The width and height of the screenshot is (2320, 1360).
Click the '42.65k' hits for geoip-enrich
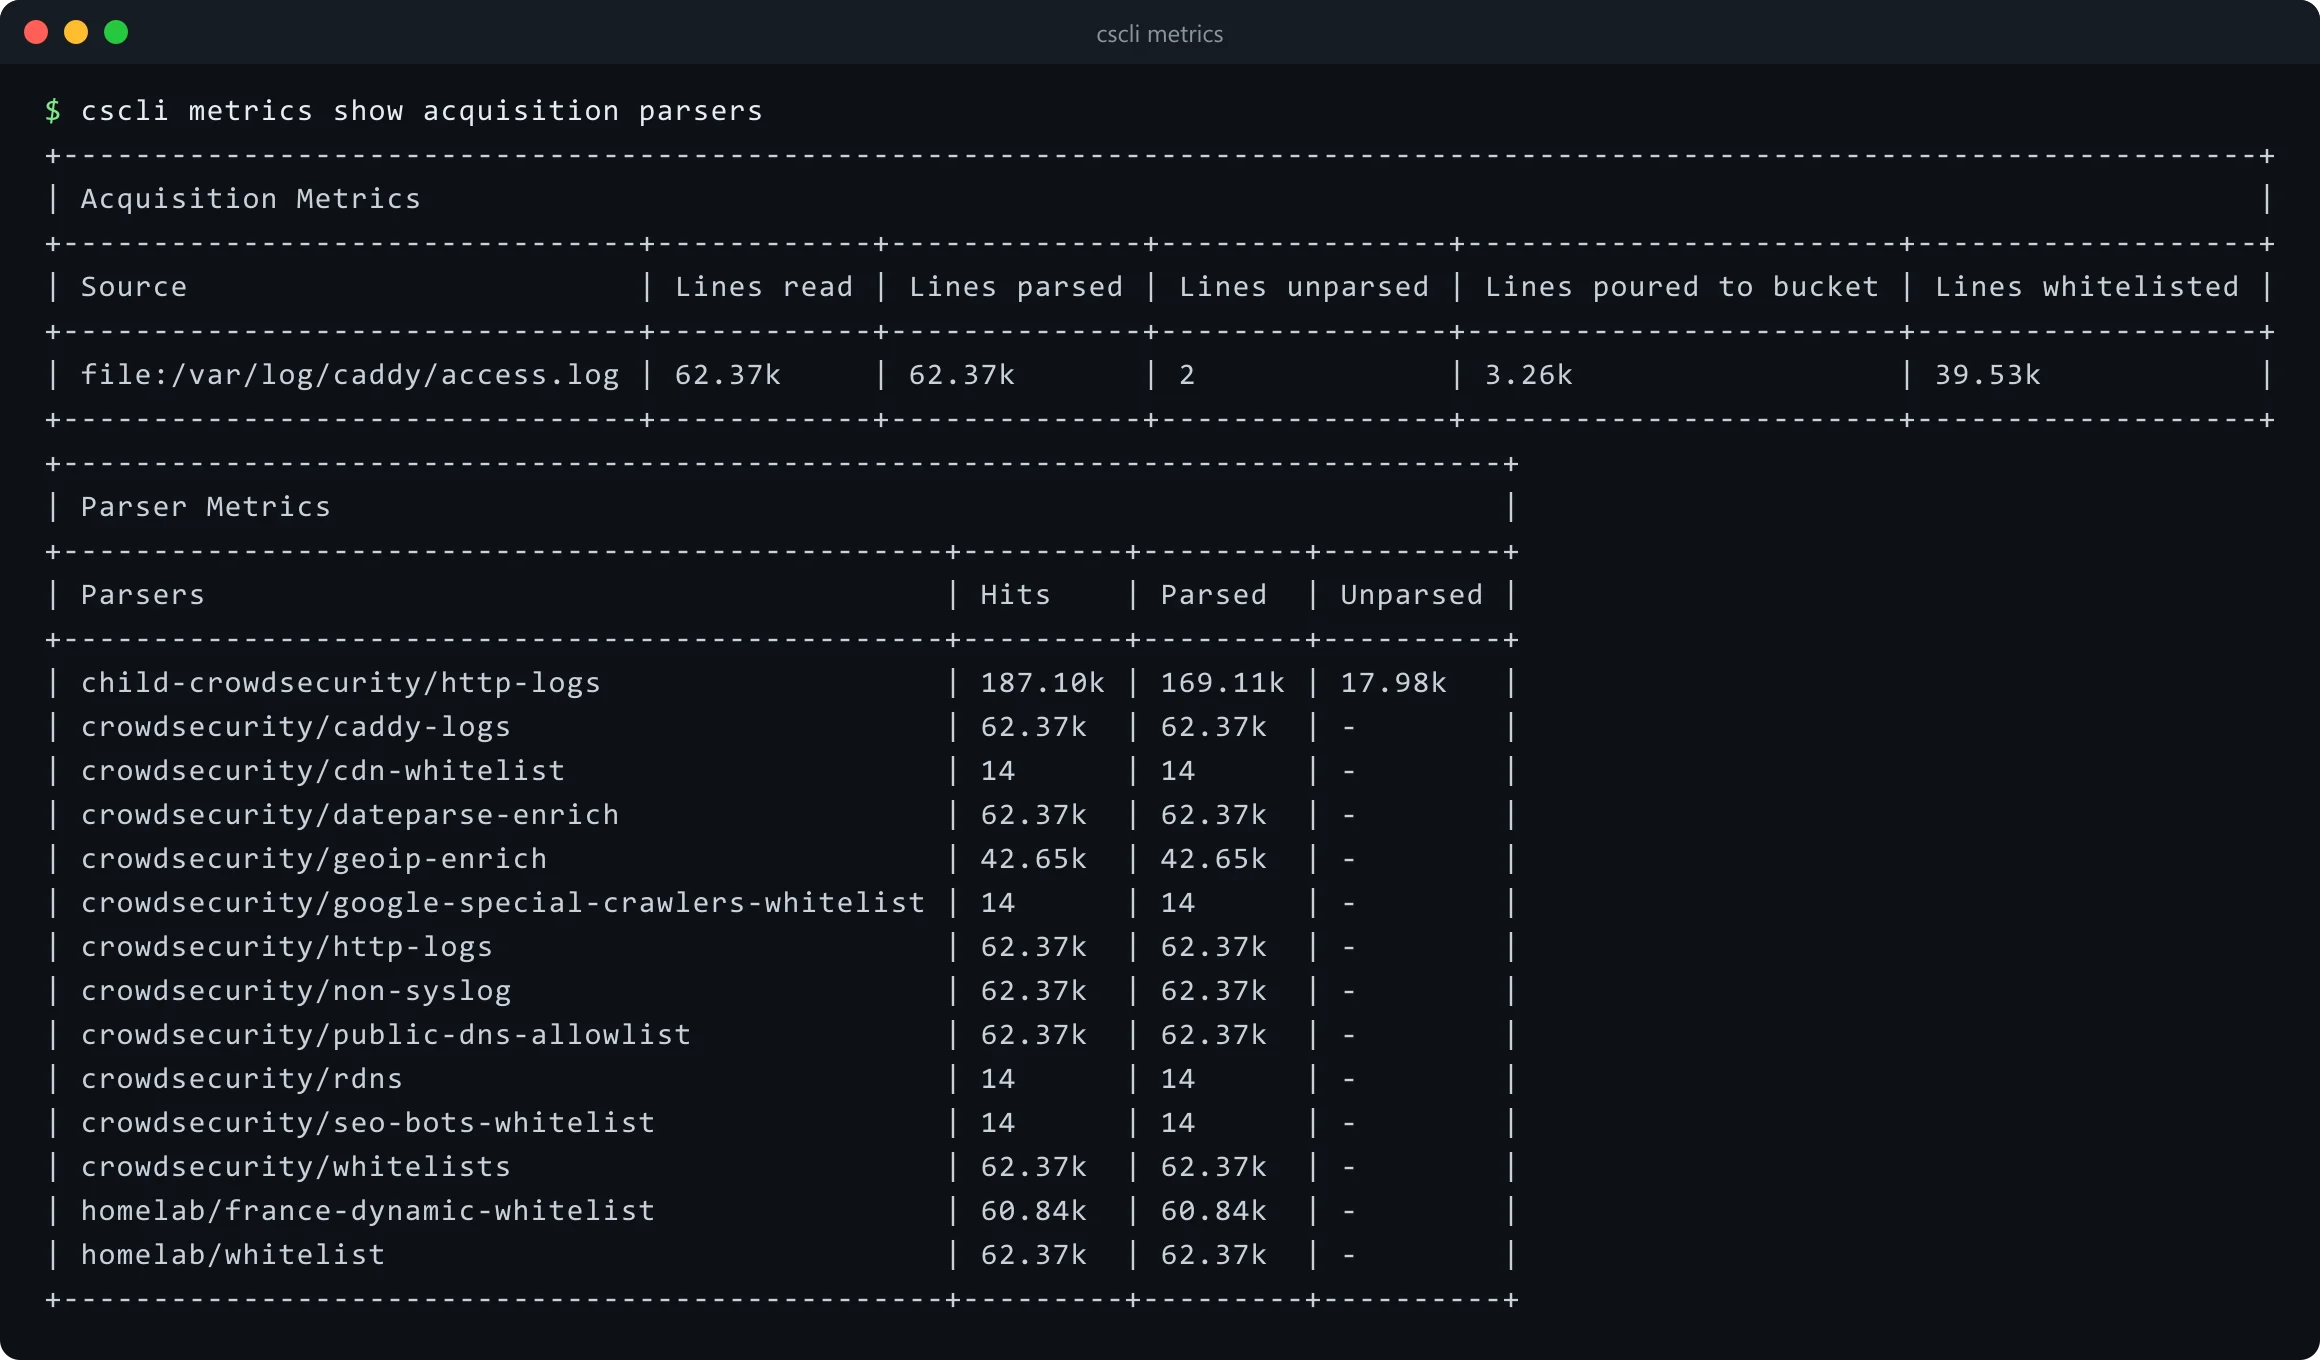point(1034,859)
